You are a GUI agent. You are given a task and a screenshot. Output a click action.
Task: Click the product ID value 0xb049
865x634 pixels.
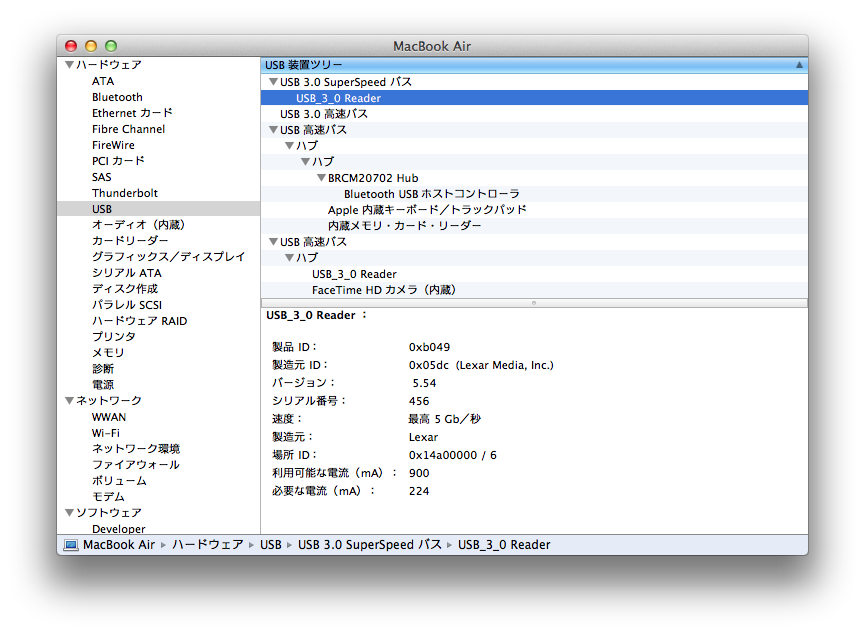429,347
